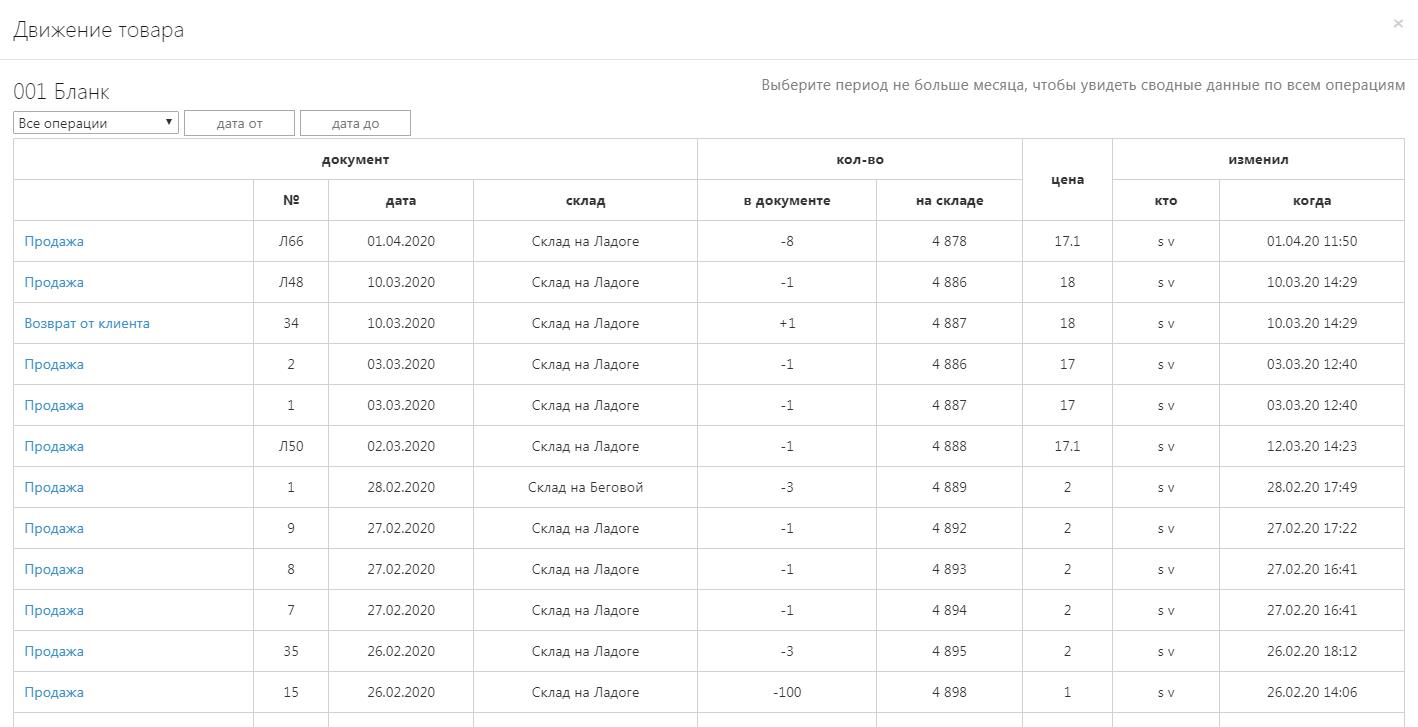Open Продажа document Л50

click(x=54, y=446)
